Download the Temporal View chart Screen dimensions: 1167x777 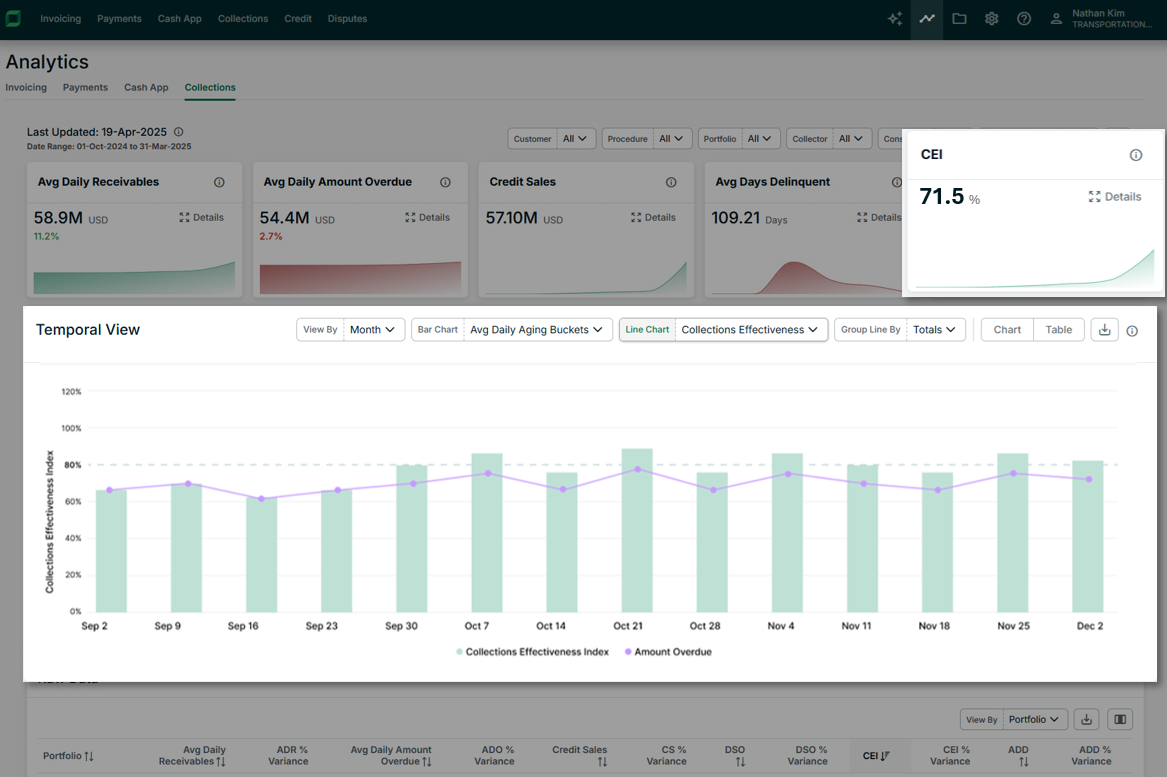1104,329
